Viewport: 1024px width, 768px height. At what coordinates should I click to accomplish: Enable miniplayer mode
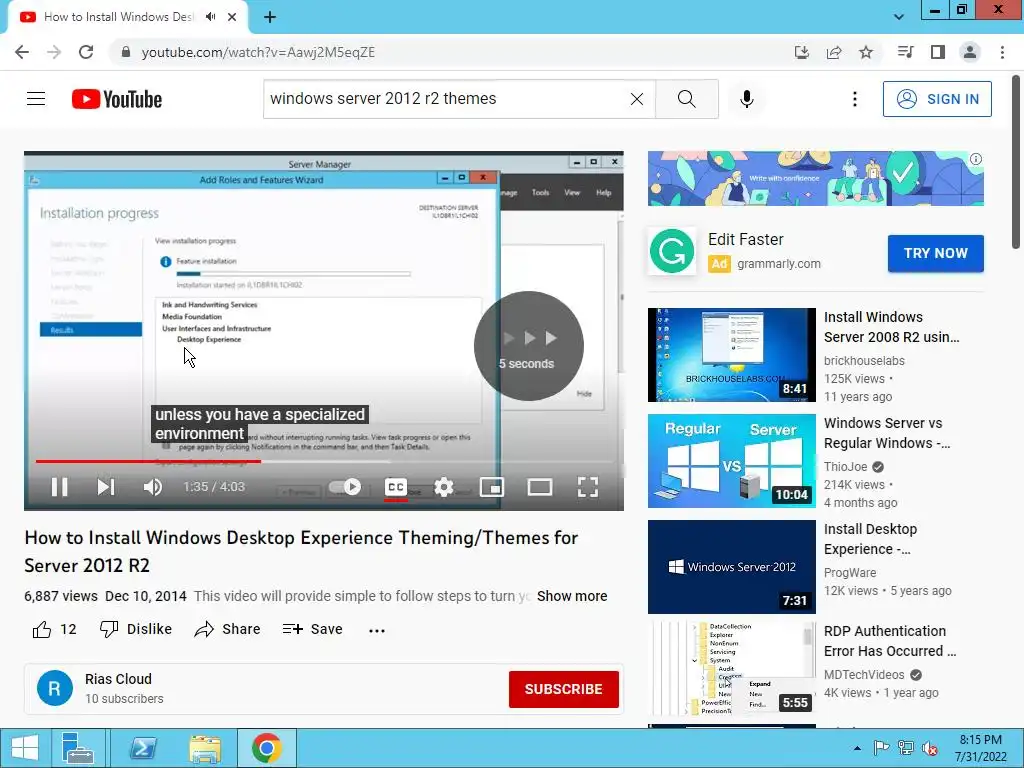click(x=492, y=487)
